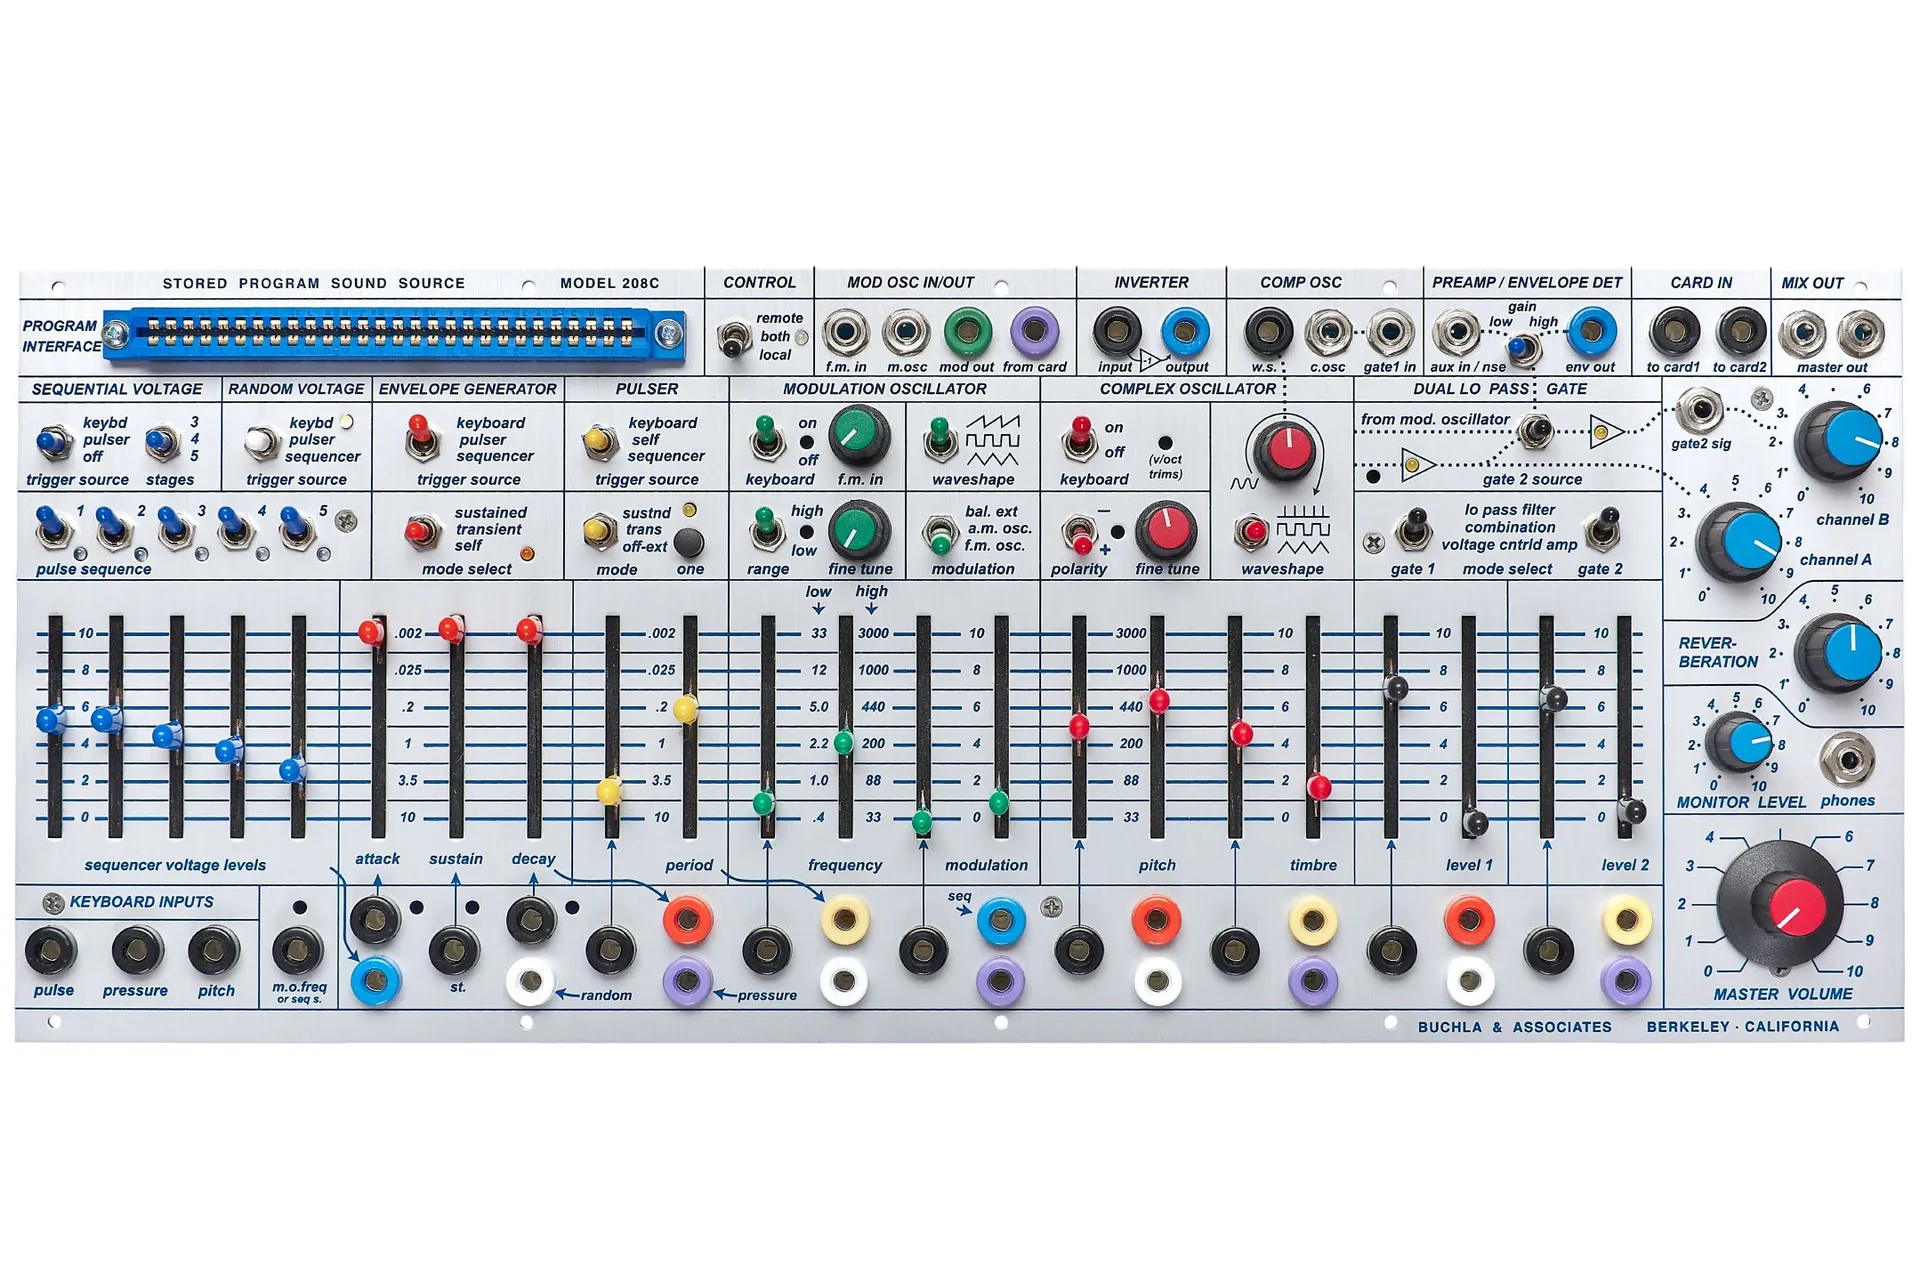
Task: Click the channel B blue knob
Action: (1842, 441)
